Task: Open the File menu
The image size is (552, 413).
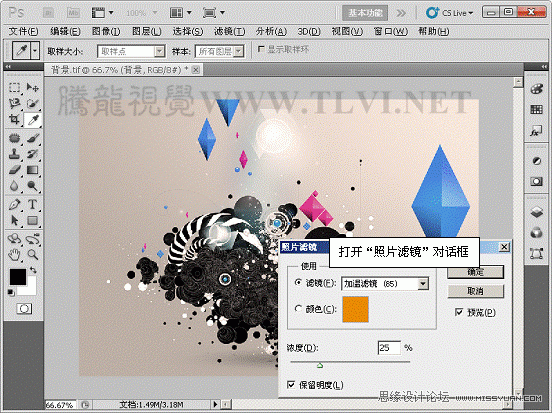Action: (23, 32)
